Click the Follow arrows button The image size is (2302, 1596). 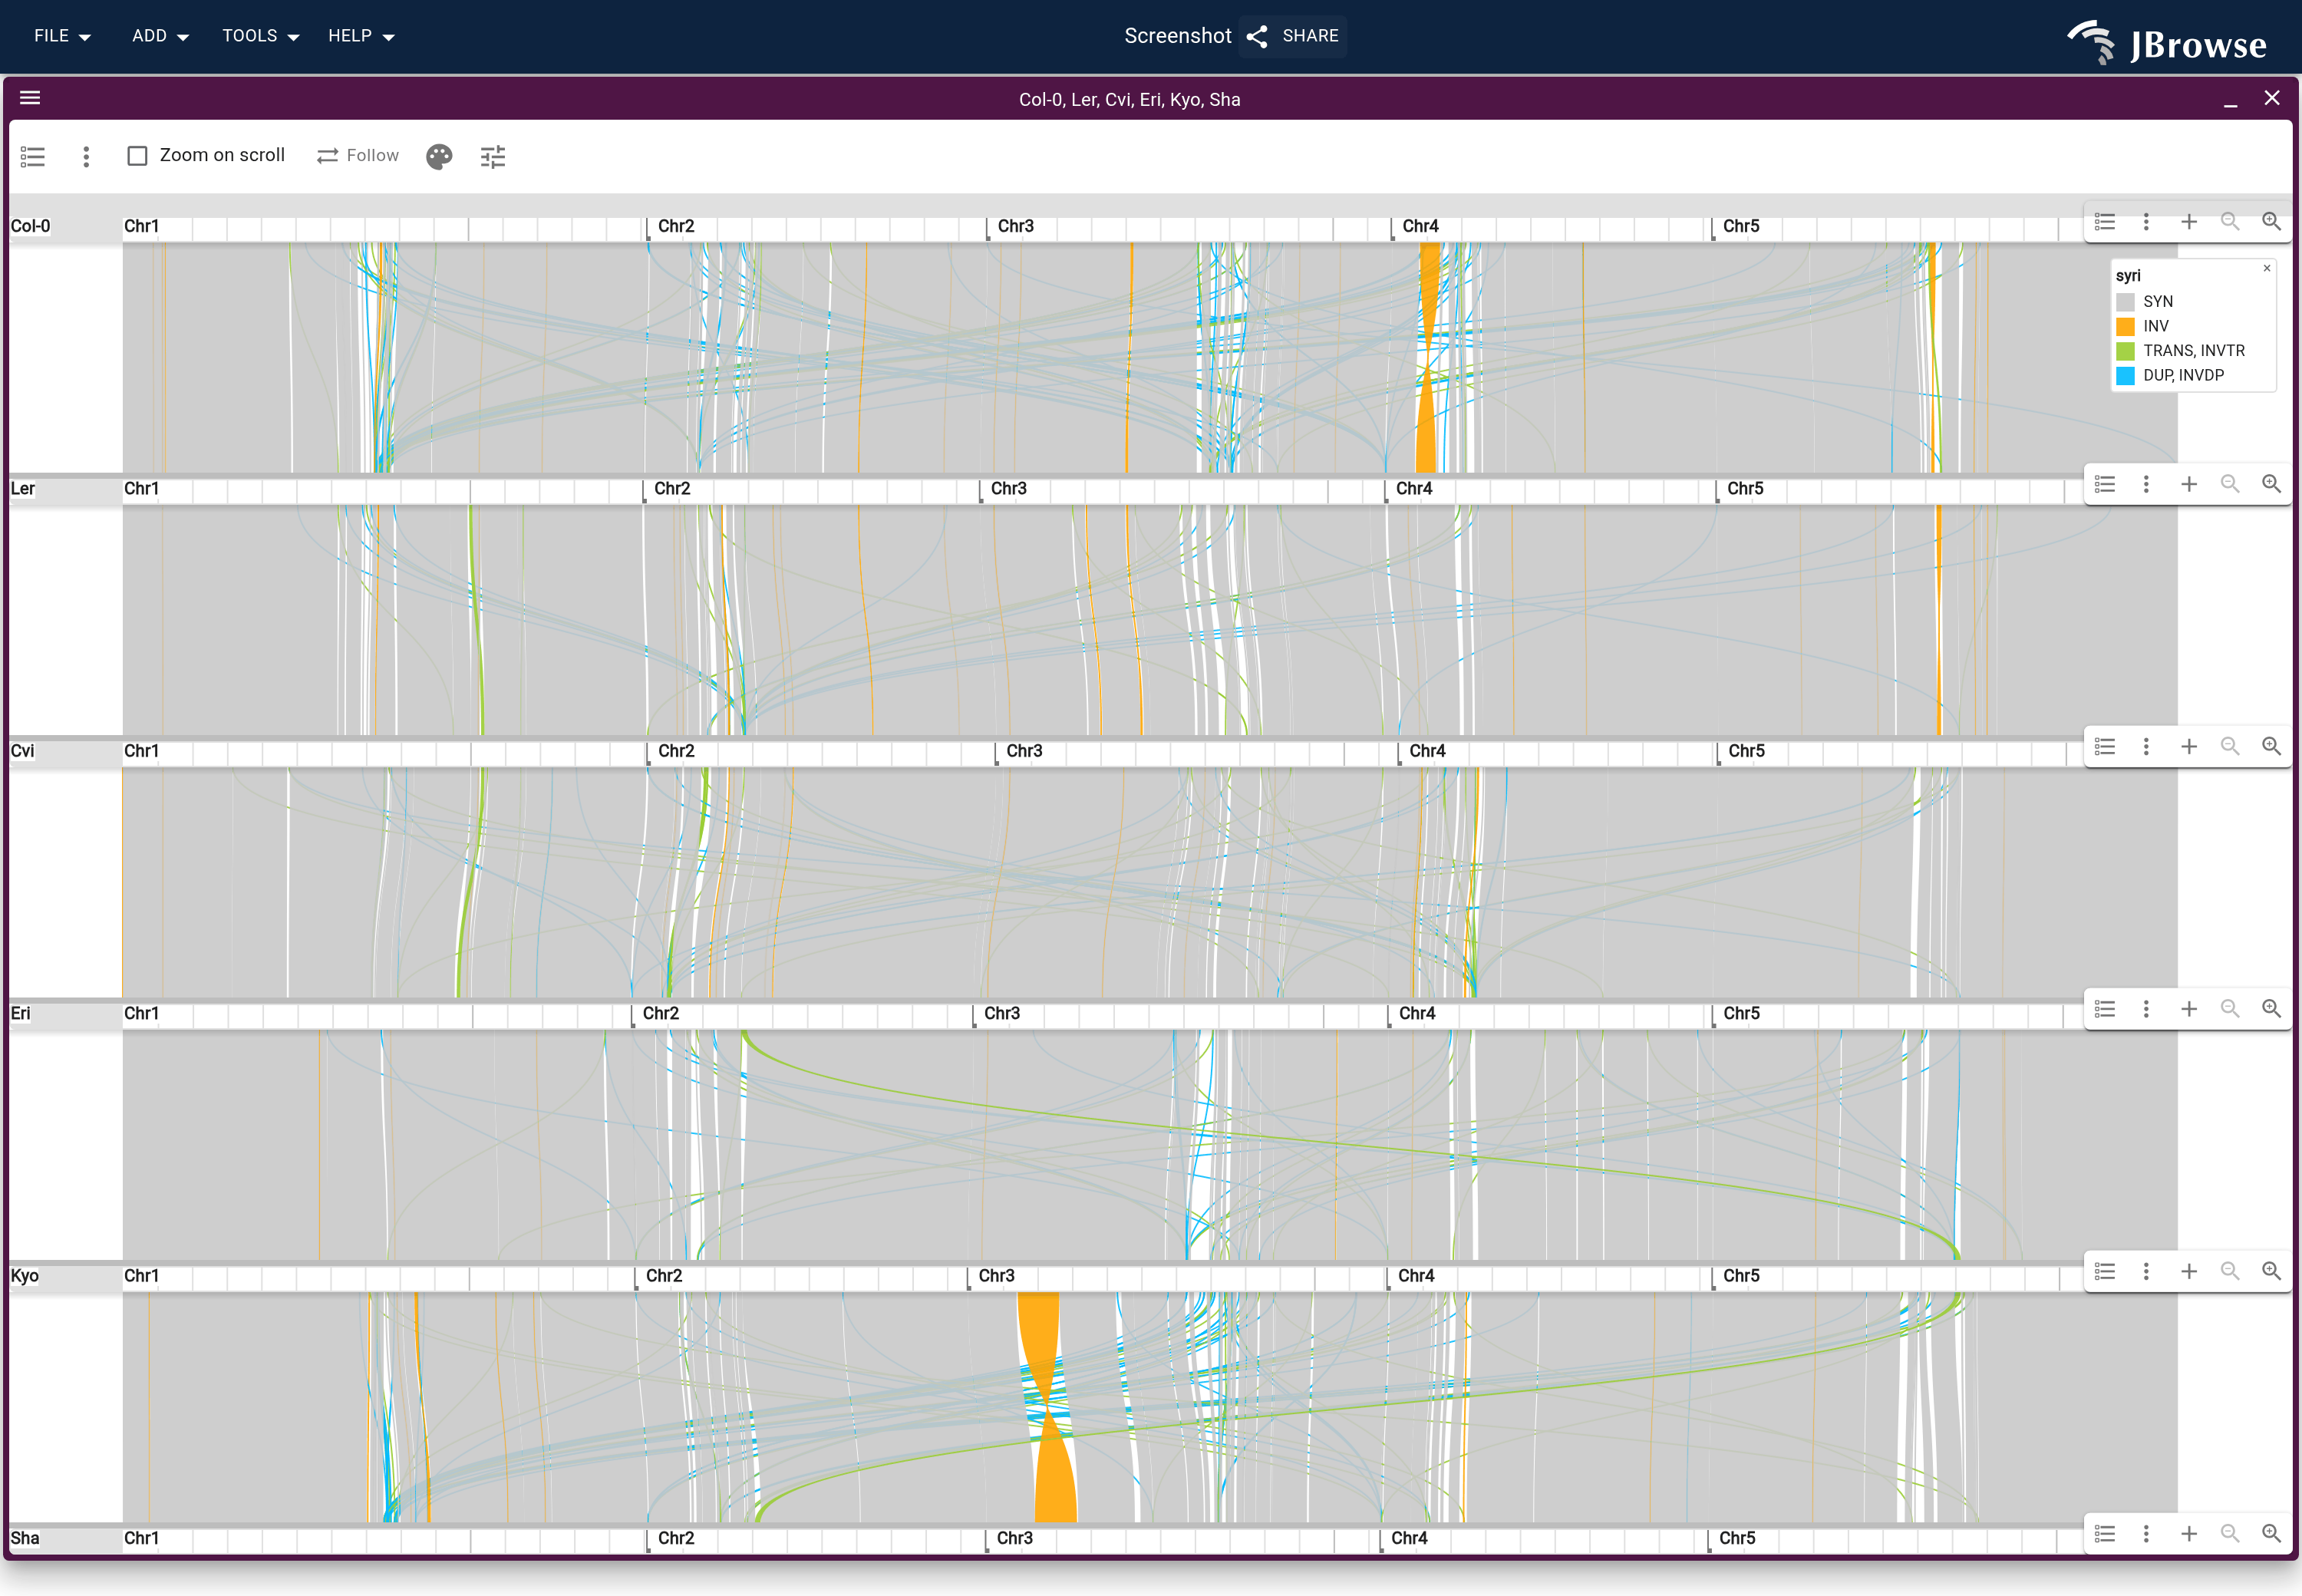click(358, 156)
